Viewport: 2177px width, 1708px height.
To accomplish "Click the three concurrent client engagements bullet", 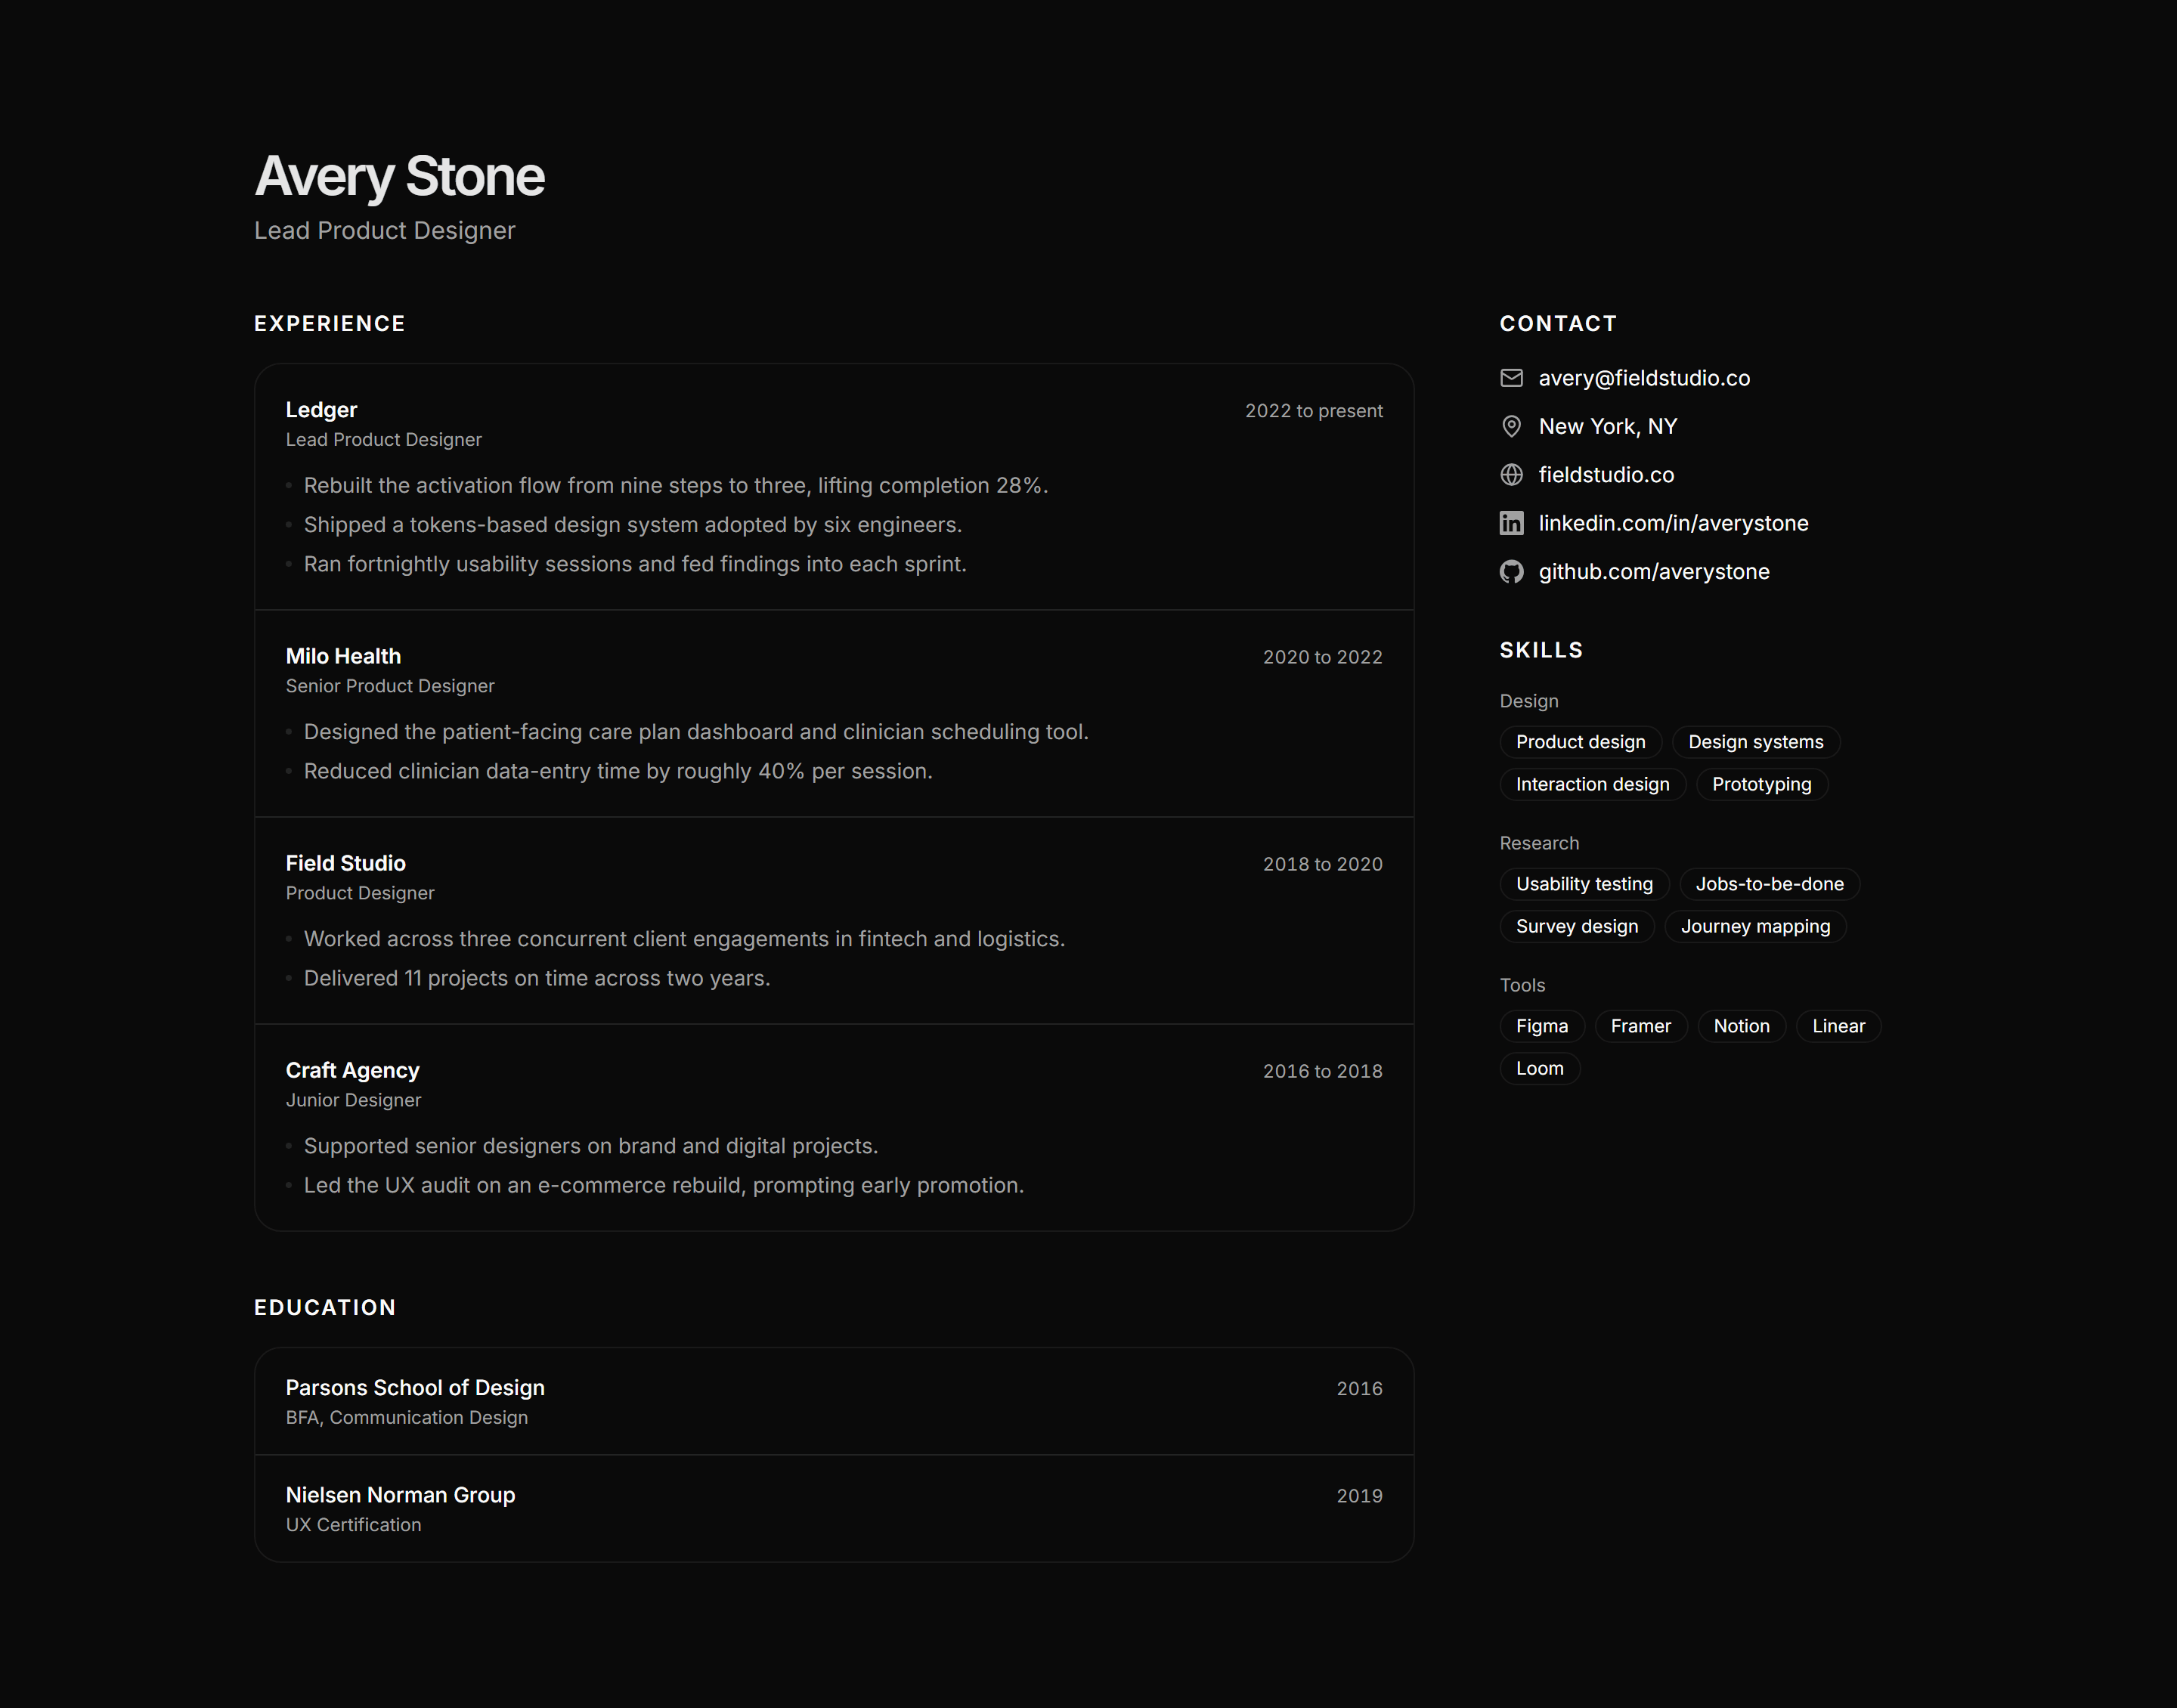I will (x=684, y=939).
